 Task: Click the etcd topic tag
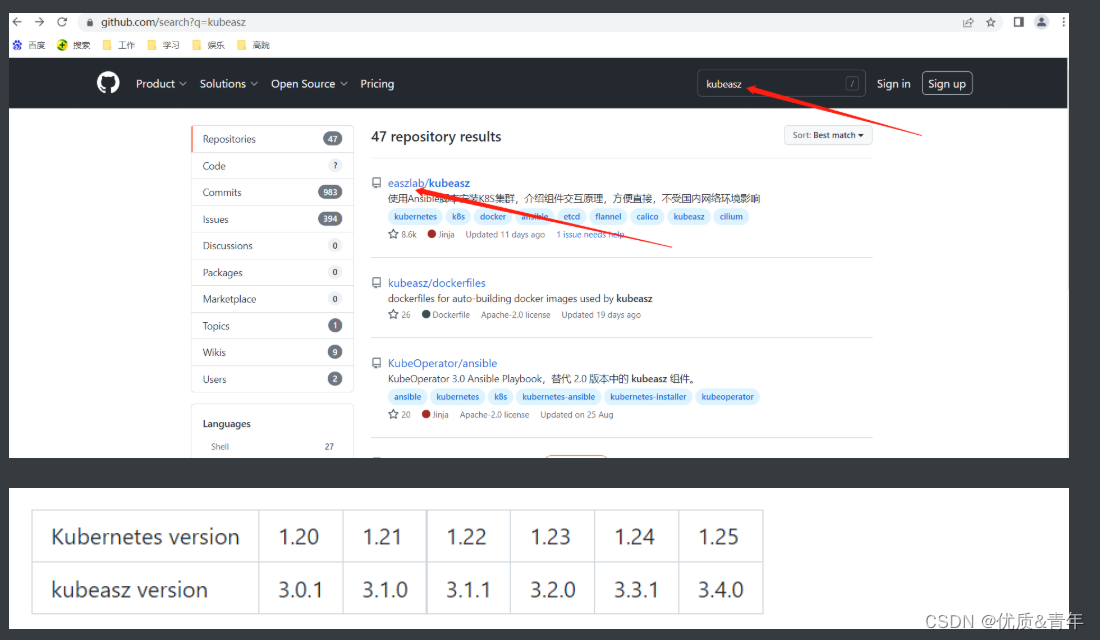point(572,217)
